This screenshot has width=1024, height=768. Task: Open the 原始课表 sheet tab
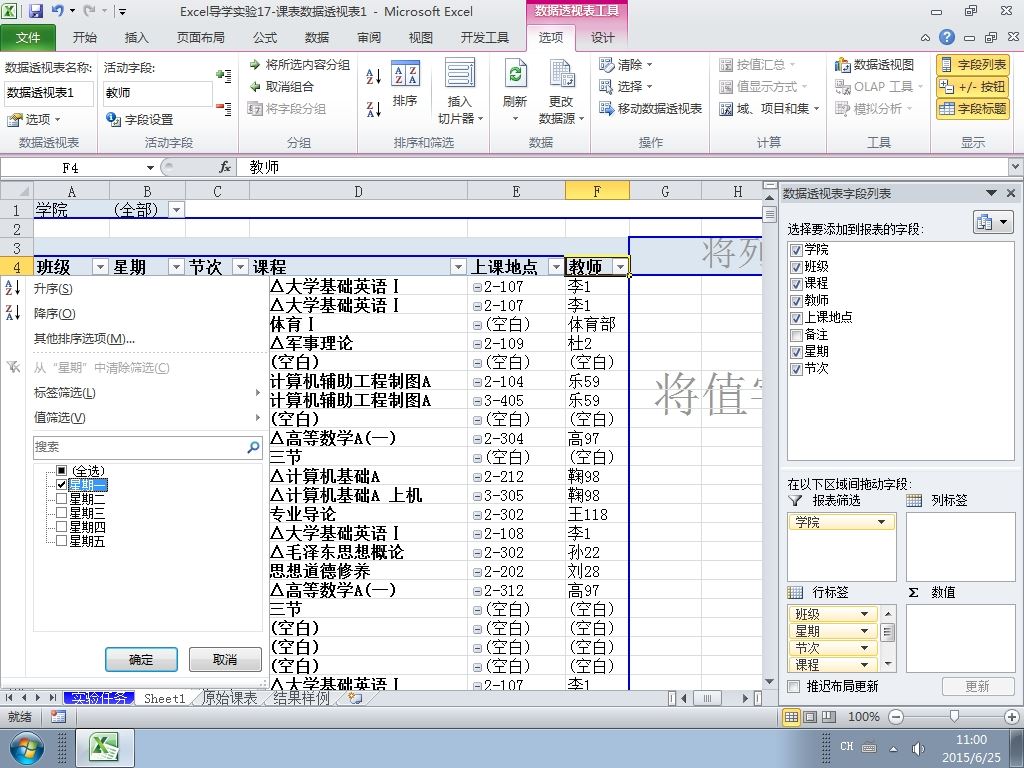[x=229, y=698]
